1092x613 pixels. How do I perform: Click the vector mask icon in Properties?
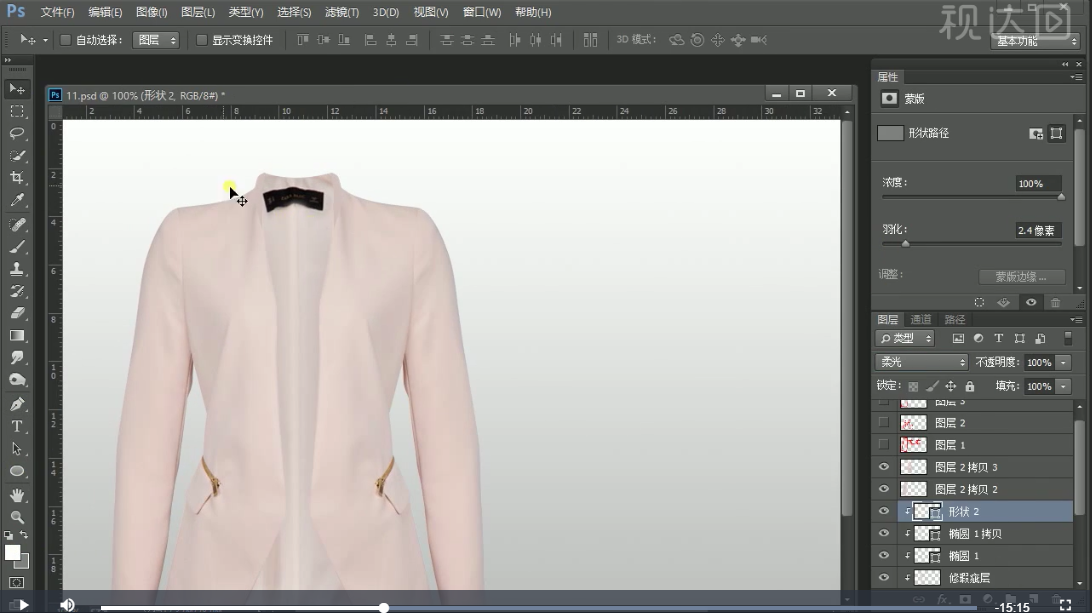pos(1056,133)
